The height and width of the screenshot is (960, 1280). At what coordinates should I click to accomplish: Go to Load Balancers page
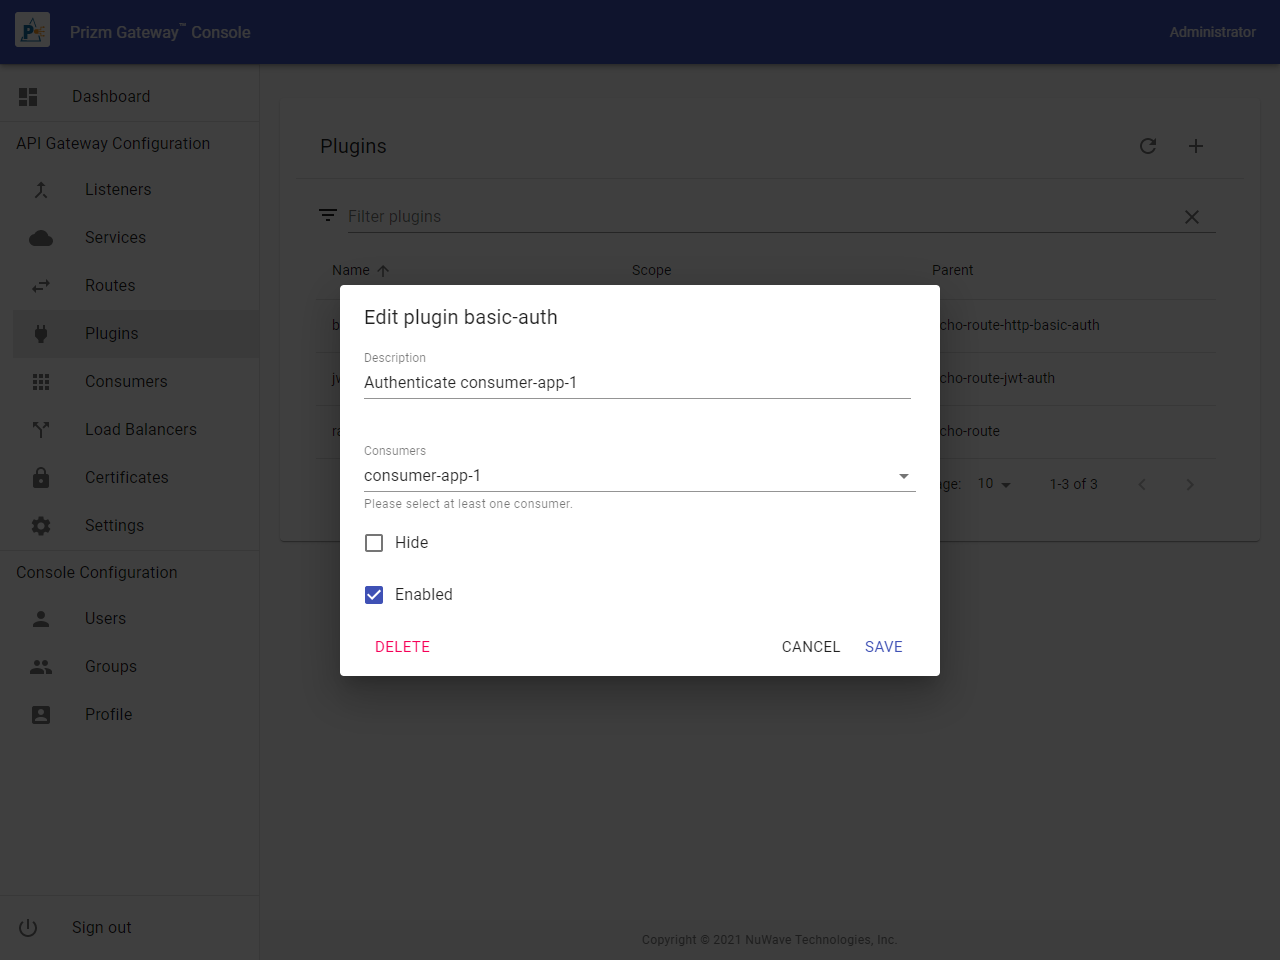(x=140, y=430)
